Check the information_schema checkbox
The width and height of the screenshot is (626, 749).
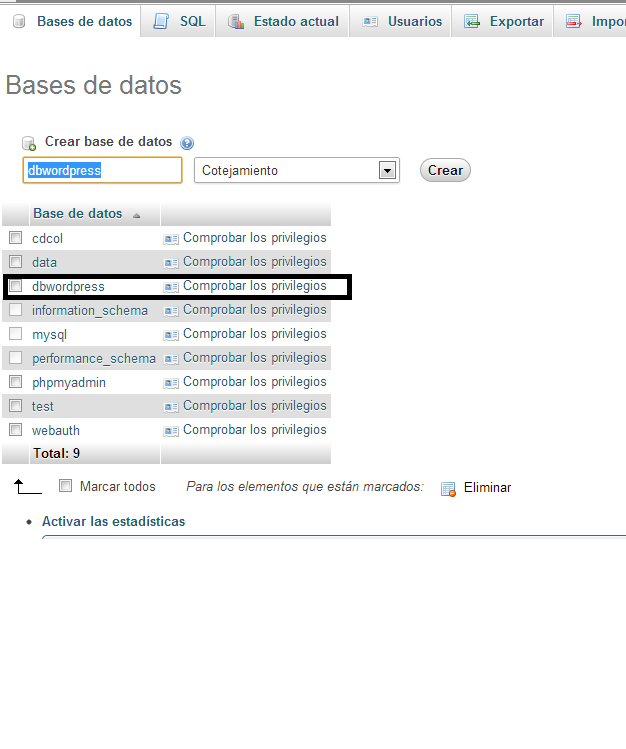pyautogui.click(x=16, y=310)
